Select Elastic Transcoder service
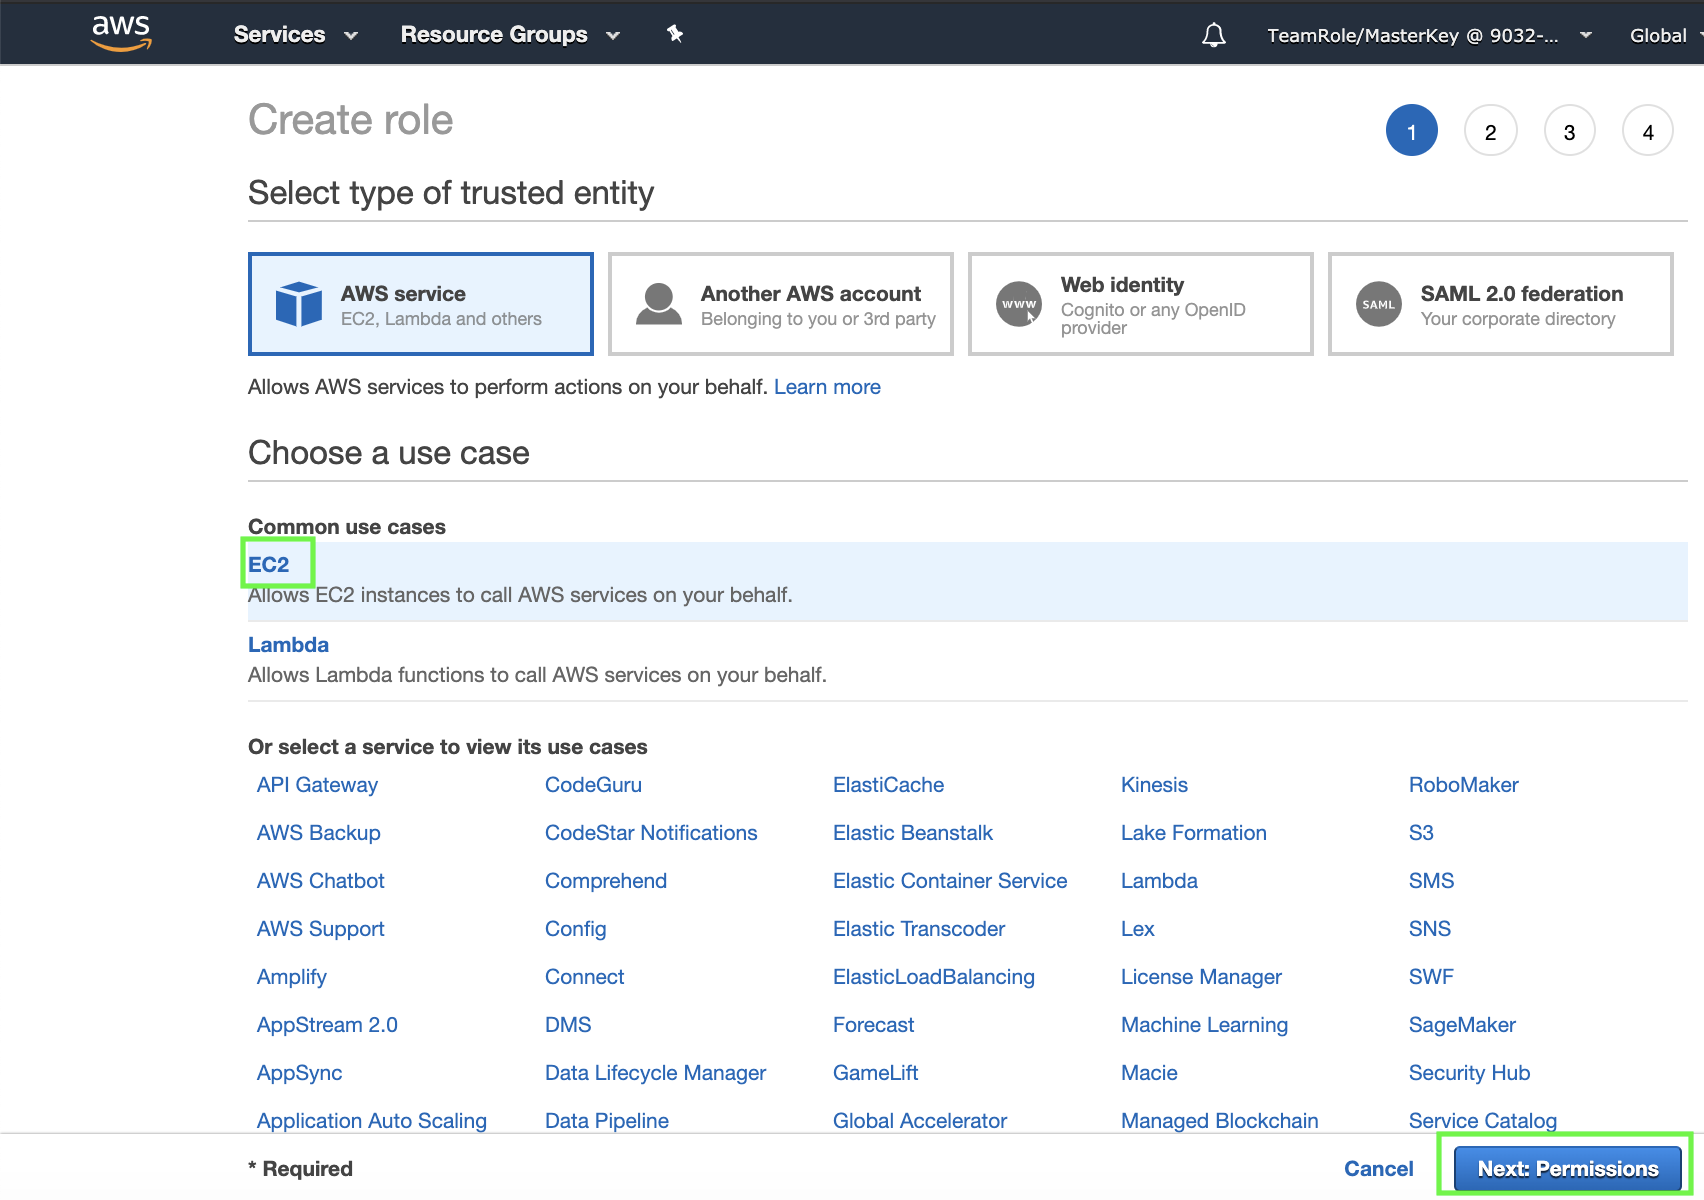 coord(919,929)
